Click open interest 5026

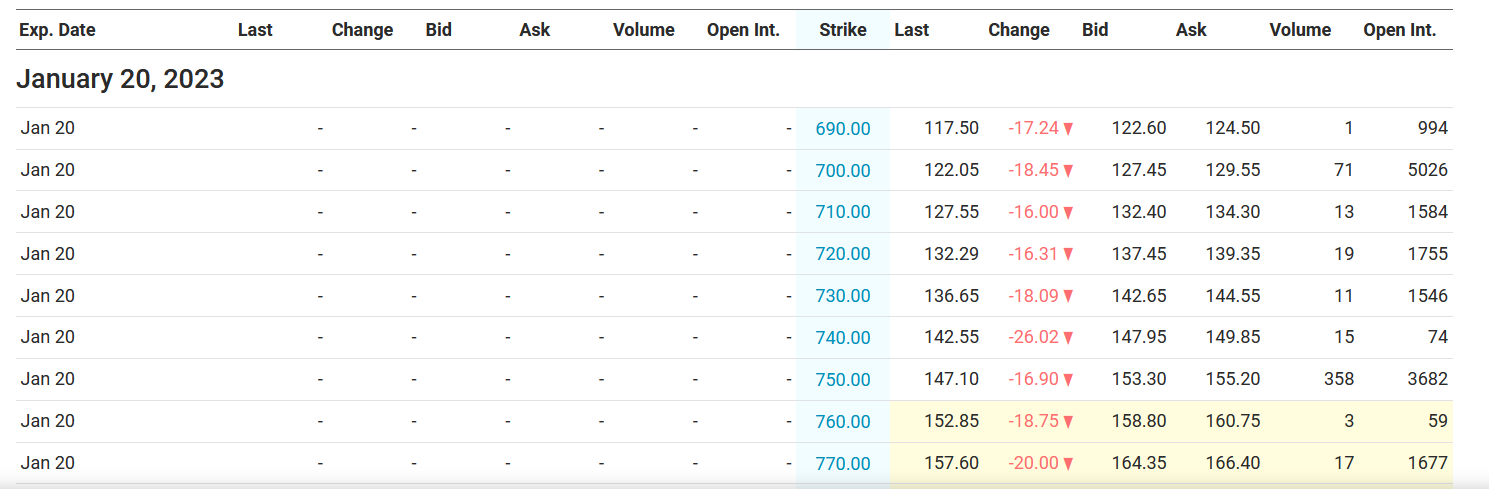point(1428,170)
